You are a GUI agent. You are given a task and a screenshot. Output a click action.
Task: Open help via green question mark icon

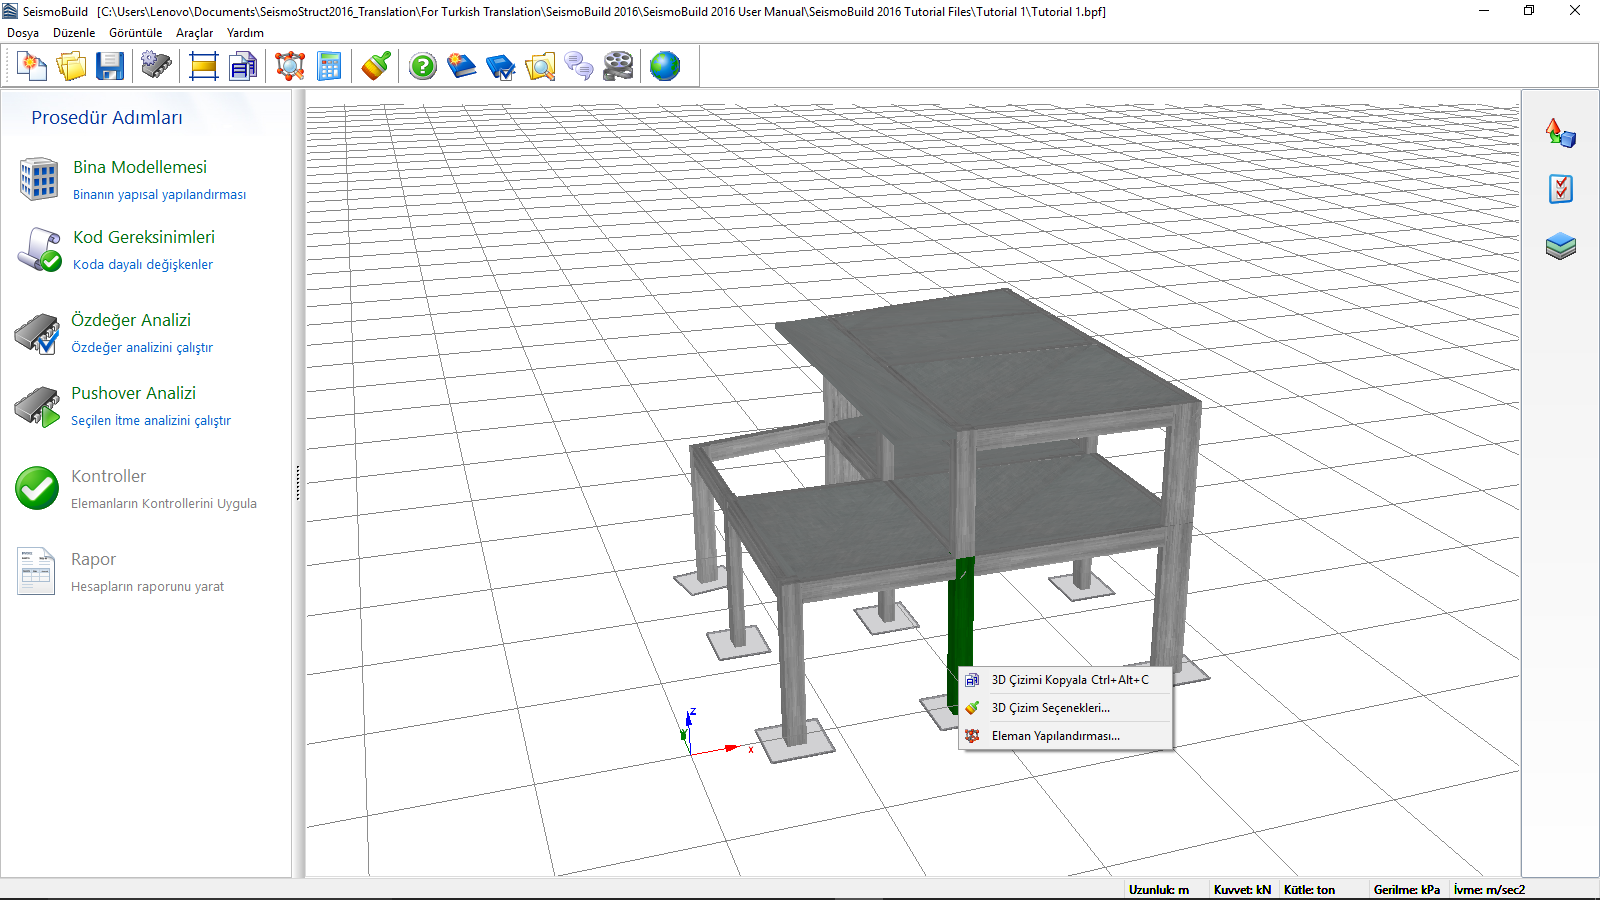coord(423,67)
